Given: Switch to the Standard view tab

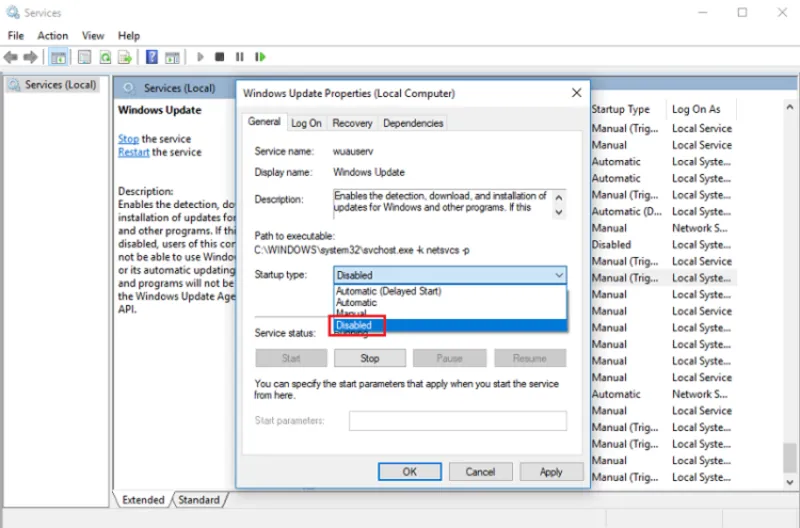Looking at the screenshot, I should pos(199,500).
